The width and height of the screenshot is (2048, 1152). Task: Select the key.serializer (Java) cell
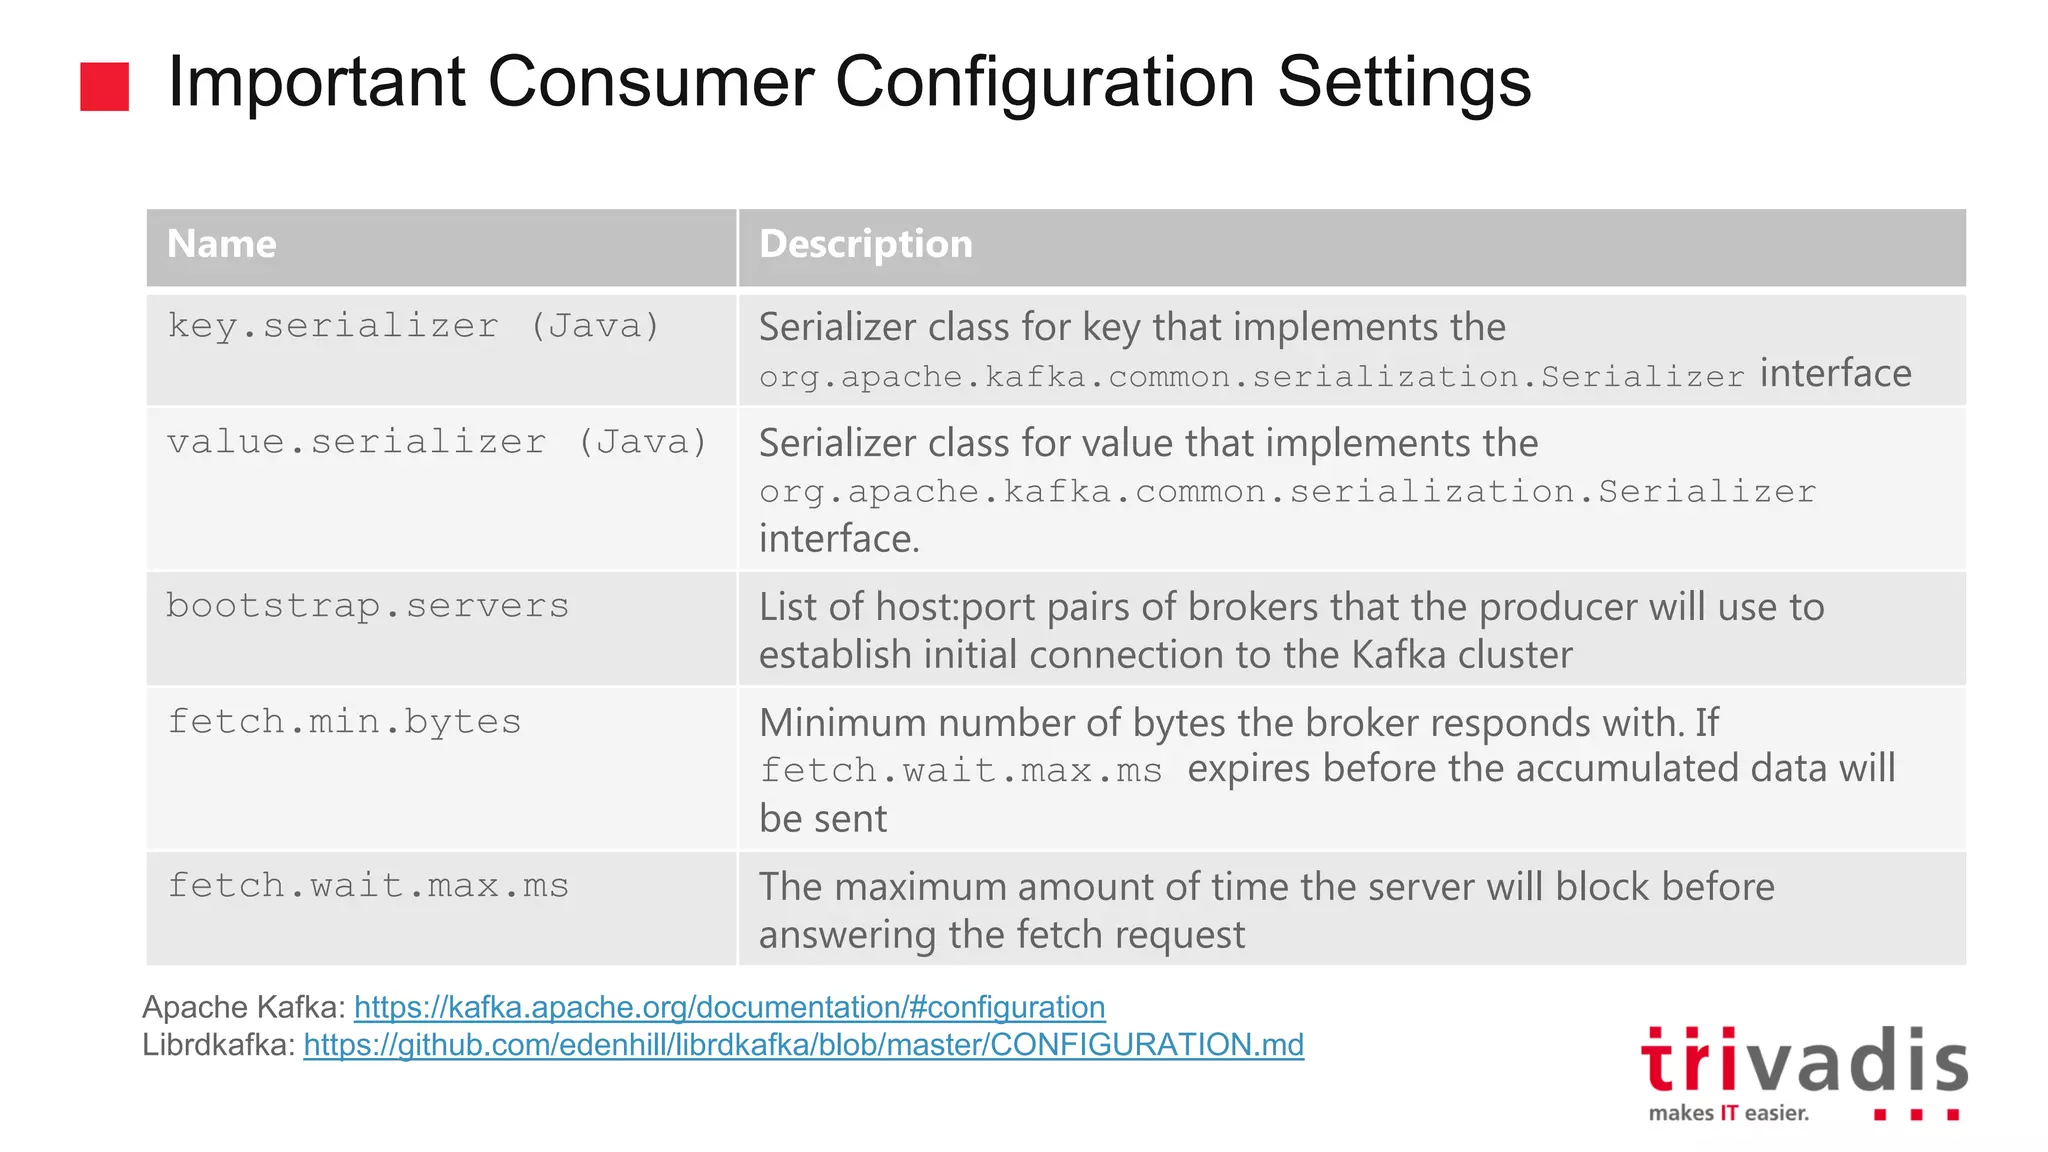(413, 327)
